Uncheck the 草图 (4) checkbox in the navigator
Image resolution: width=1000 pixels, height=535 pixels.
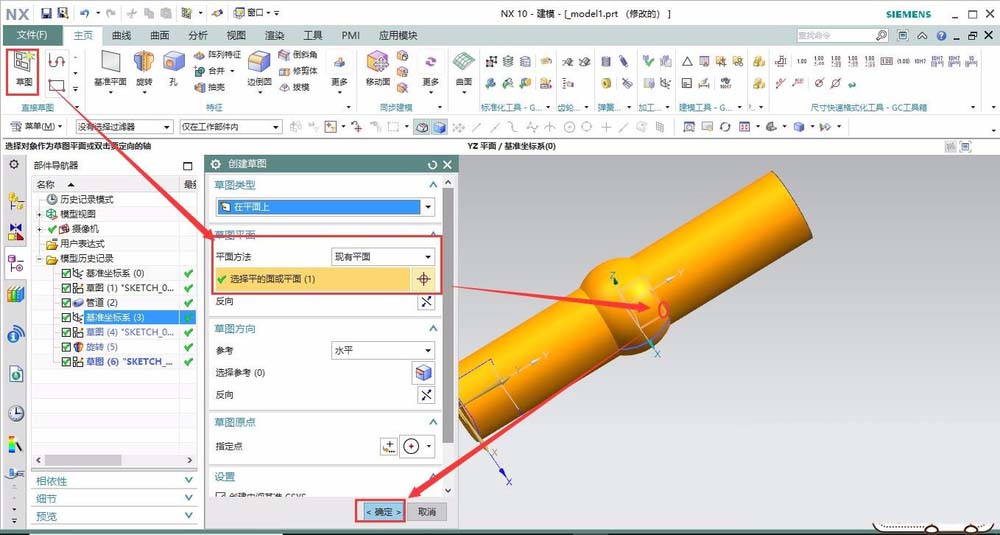(66, 332)
